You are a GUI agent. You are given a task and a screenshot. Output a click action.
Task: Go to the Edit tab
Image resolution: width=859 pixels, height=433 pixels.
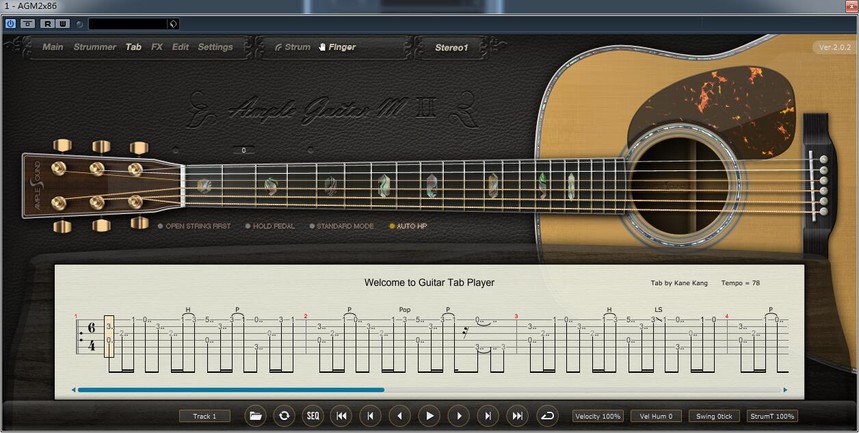180,47
